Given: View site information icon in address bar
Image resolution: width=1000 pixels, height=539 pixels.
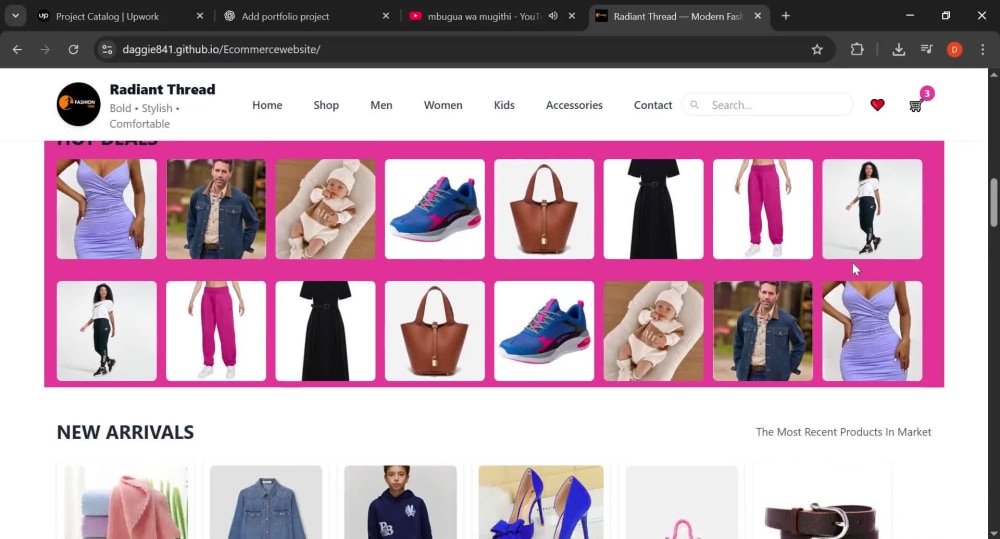Looking at the screenshot, I should pos(107,49).
